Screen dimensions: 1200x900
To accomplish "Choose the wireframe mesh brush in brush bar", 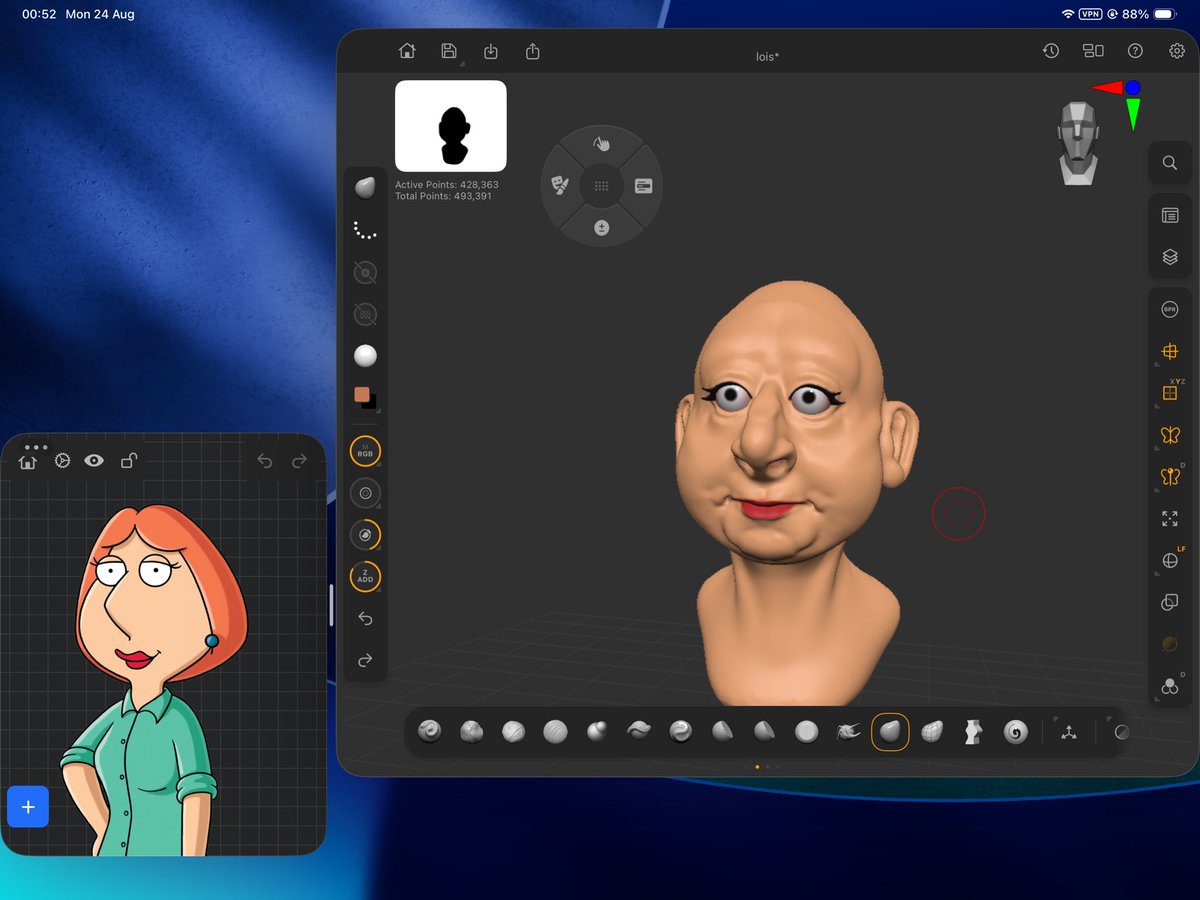I will pos(933,732).
